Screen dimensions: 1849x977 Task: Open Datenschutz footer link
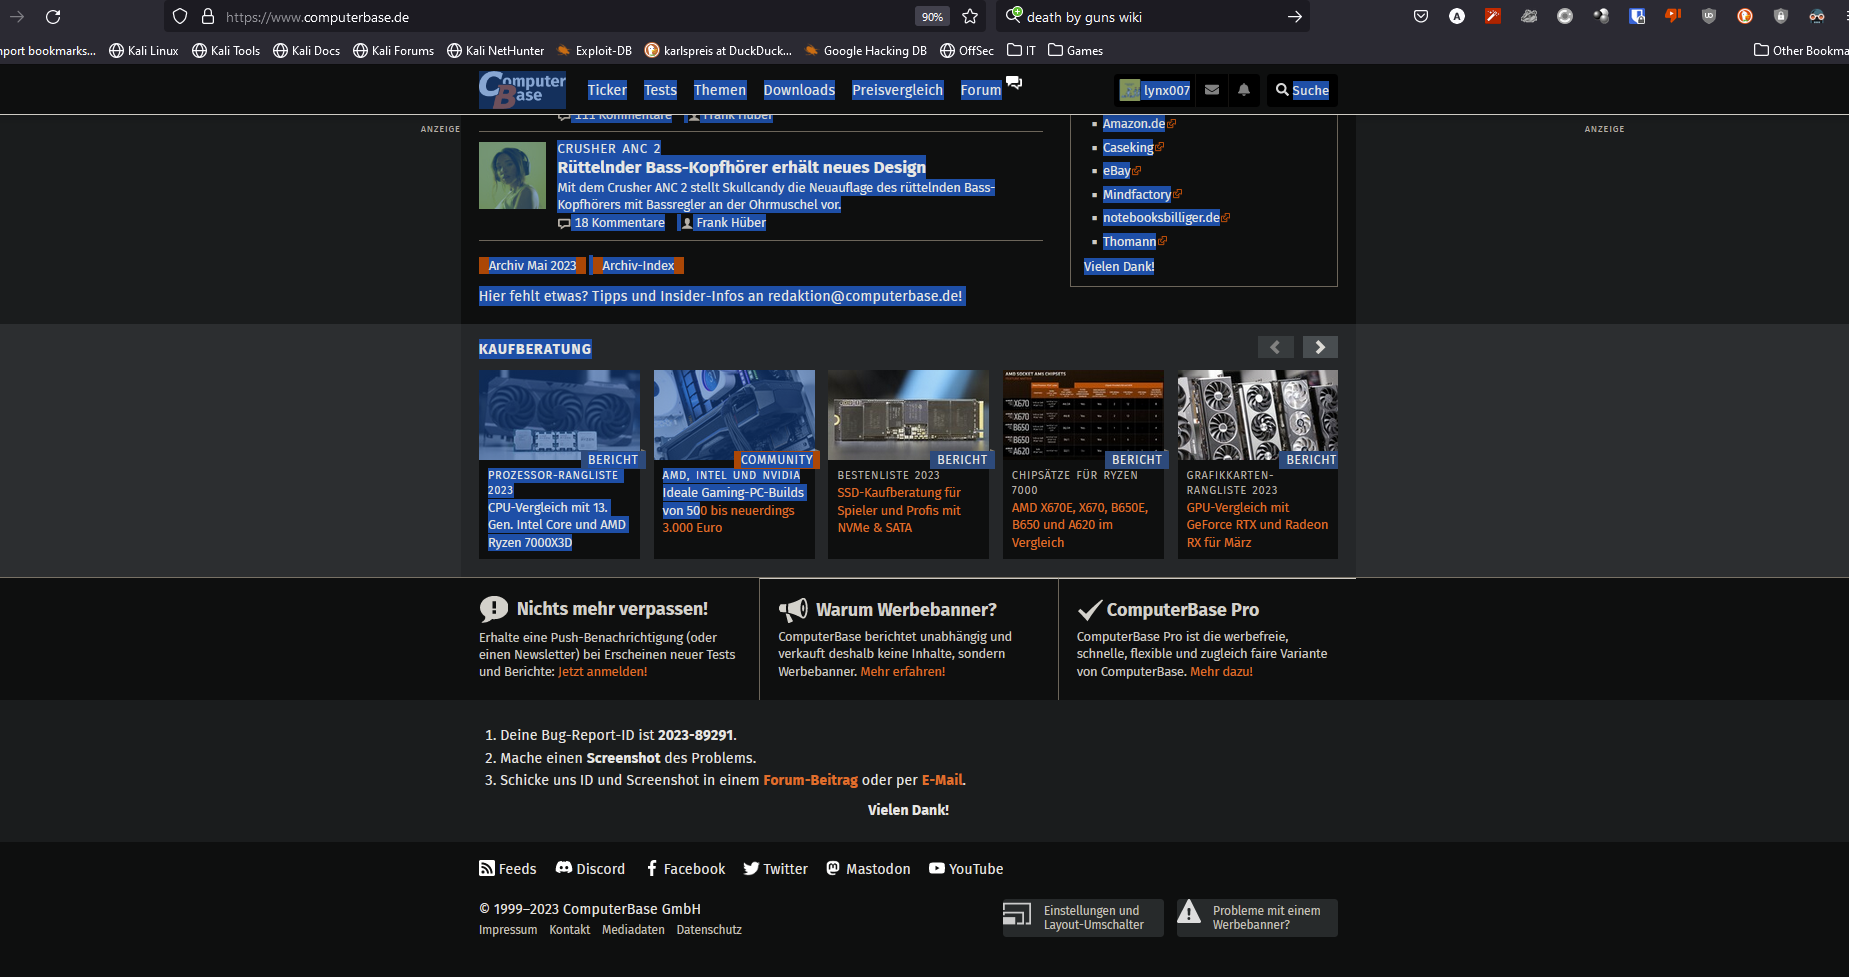[x=709, y=930]
